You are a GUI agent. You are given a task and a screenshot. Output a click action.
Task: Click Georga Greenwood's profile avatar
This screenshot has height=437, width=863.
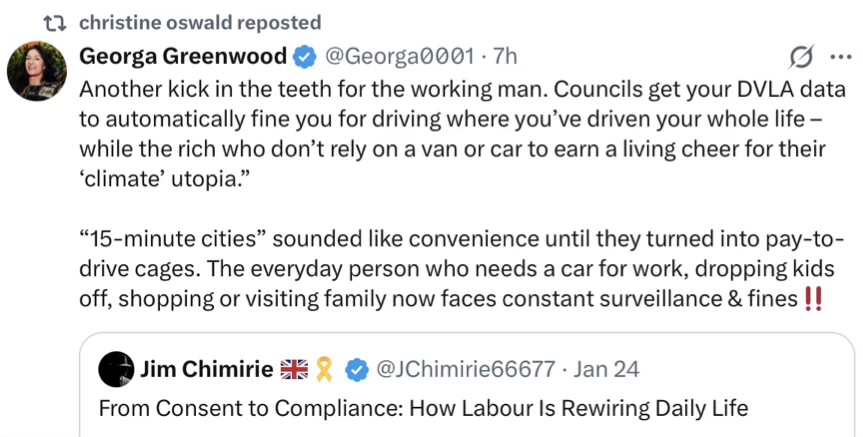pyautogui.click(x=37, y=73)
